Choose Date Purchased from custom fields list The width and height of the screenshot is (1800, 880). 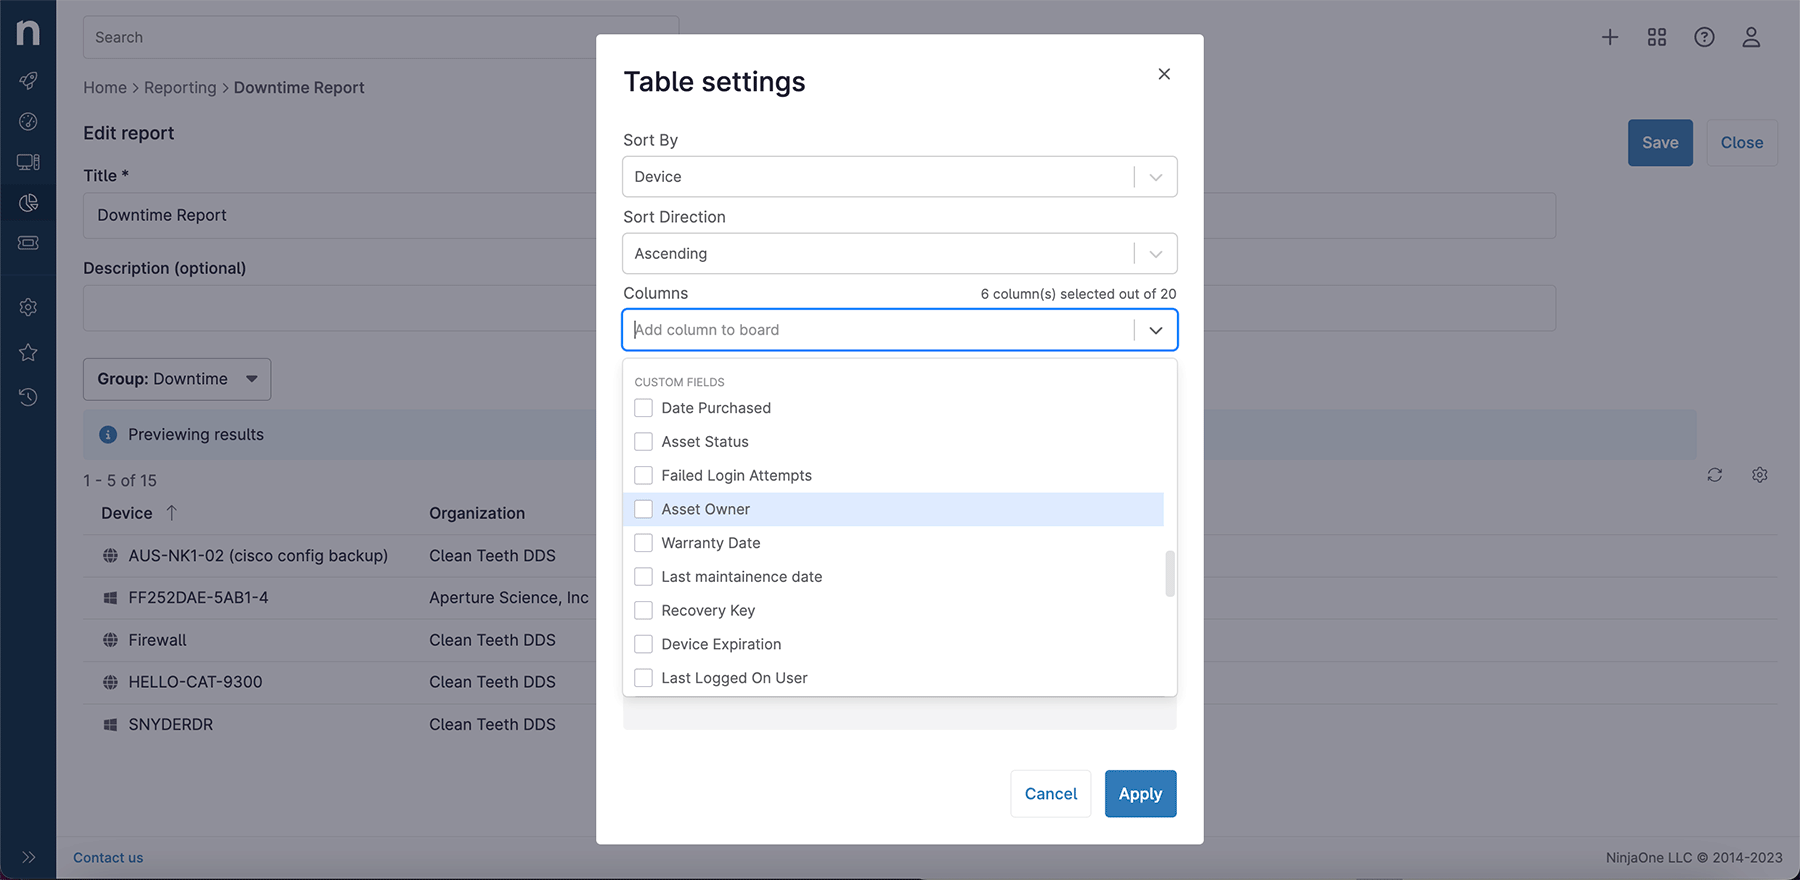point(716,408)
